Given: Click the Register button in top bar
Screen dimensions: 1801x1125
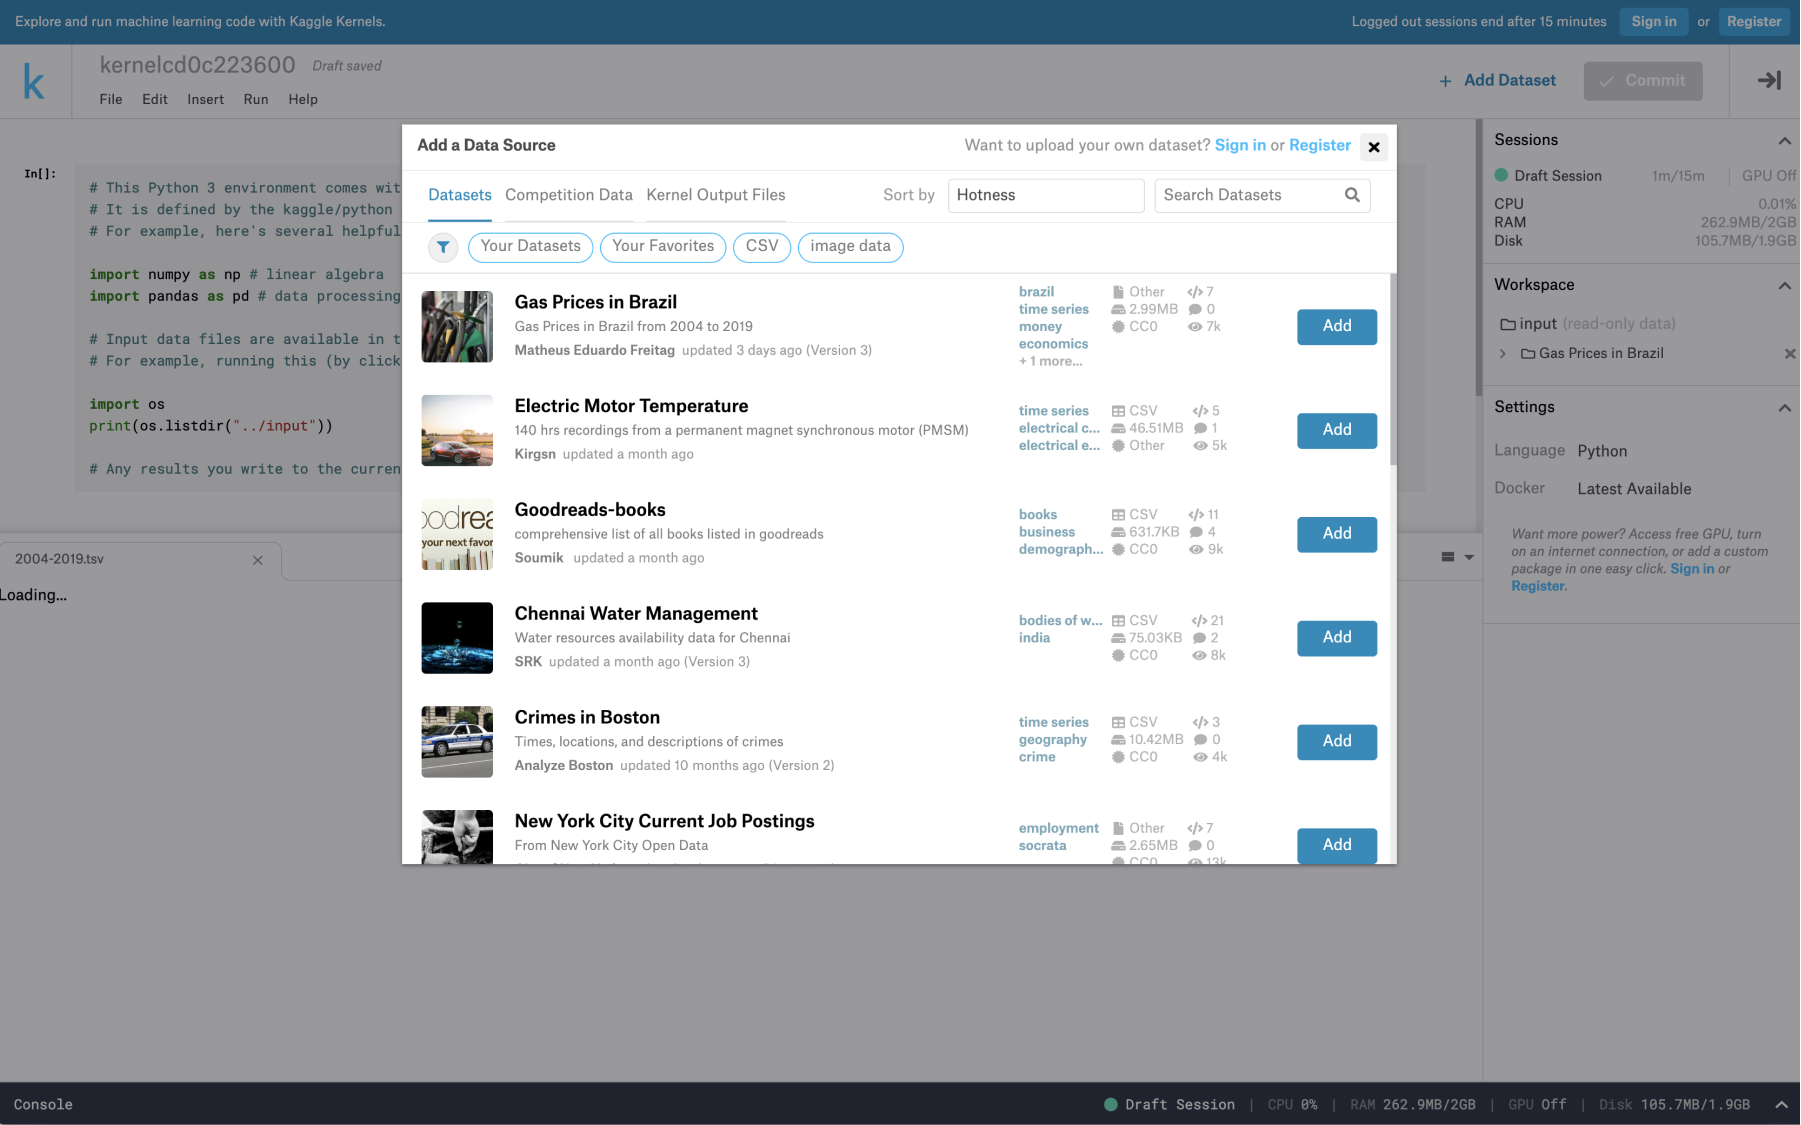Looking at the screenshot, I should pyautogui.click(x=1753, y=22).
